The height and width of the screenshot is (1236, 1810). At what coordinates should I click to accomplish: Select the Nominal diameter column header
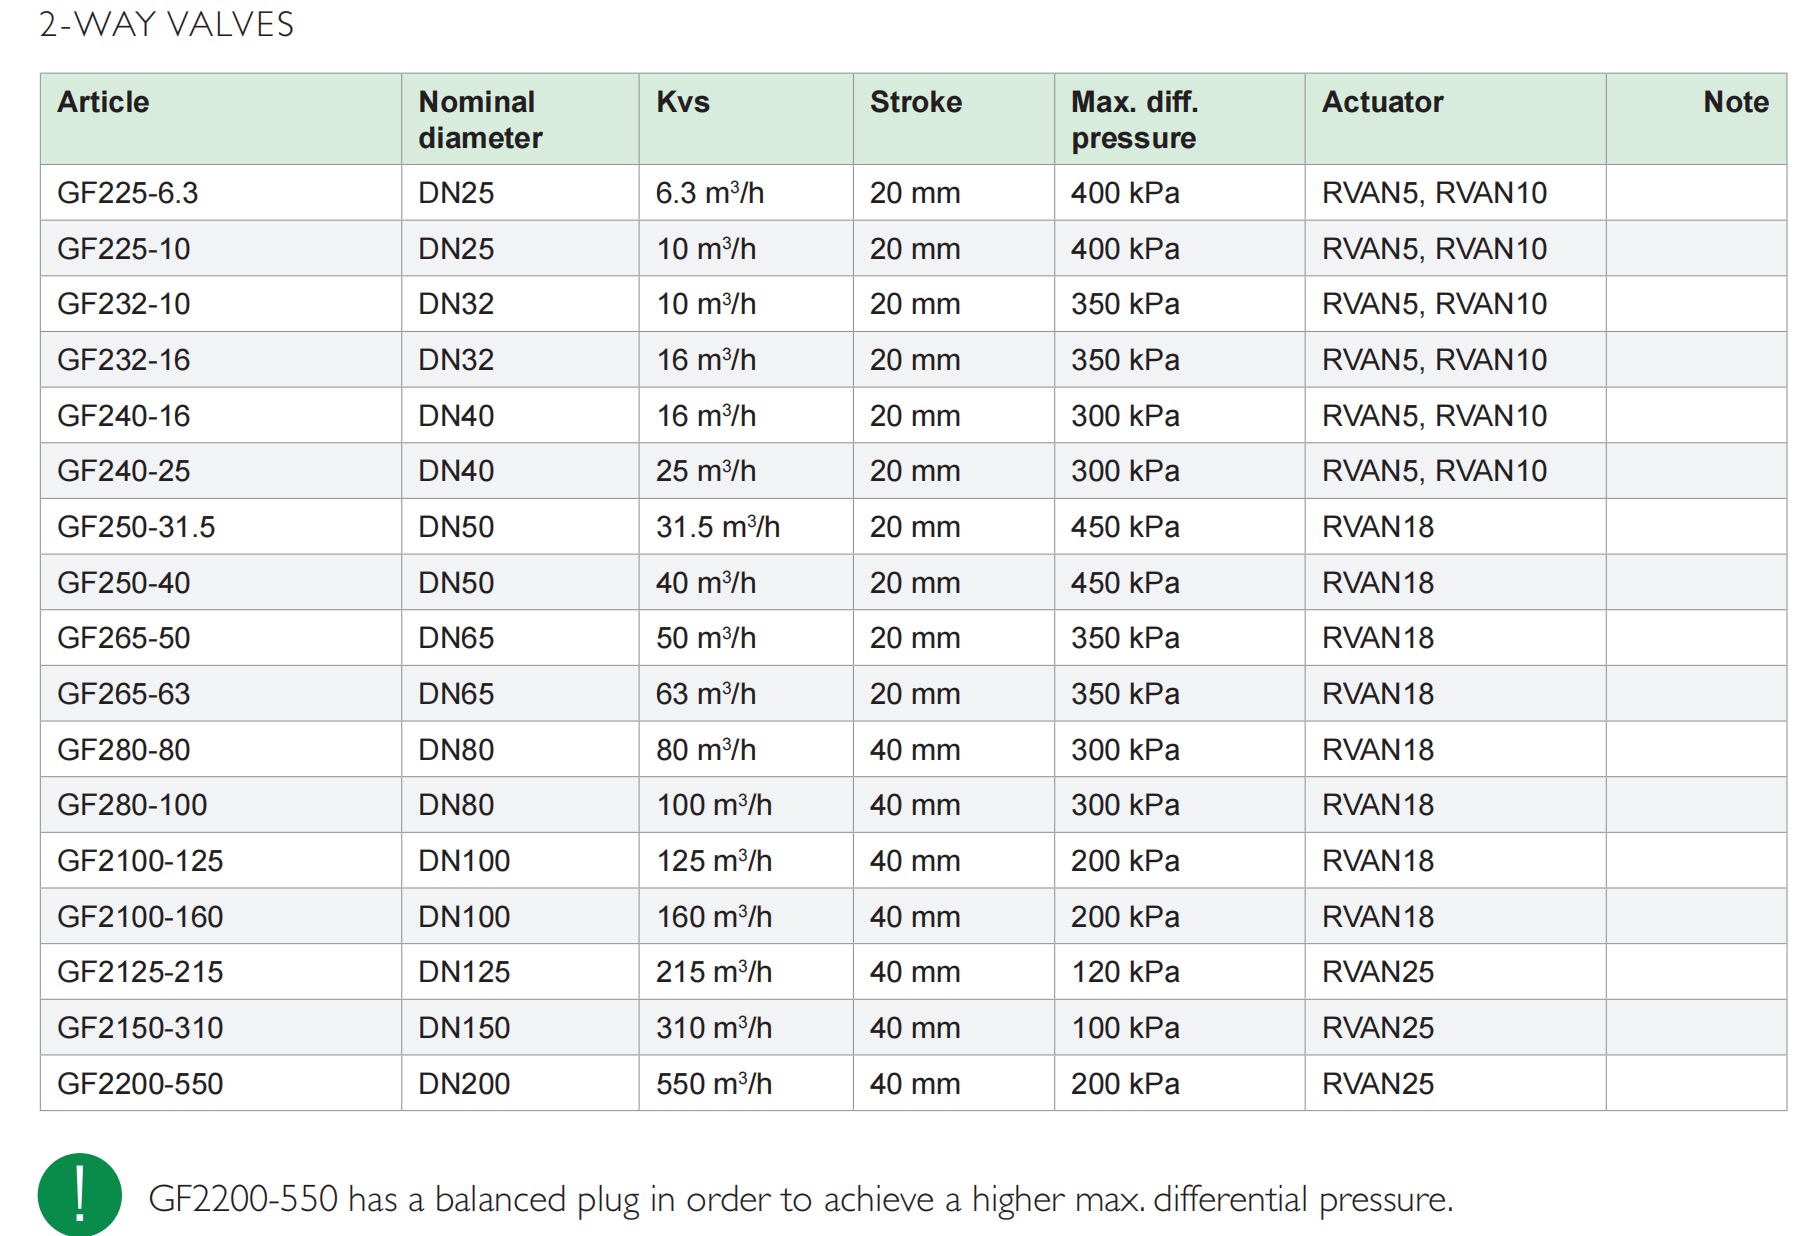coord(480,120)
